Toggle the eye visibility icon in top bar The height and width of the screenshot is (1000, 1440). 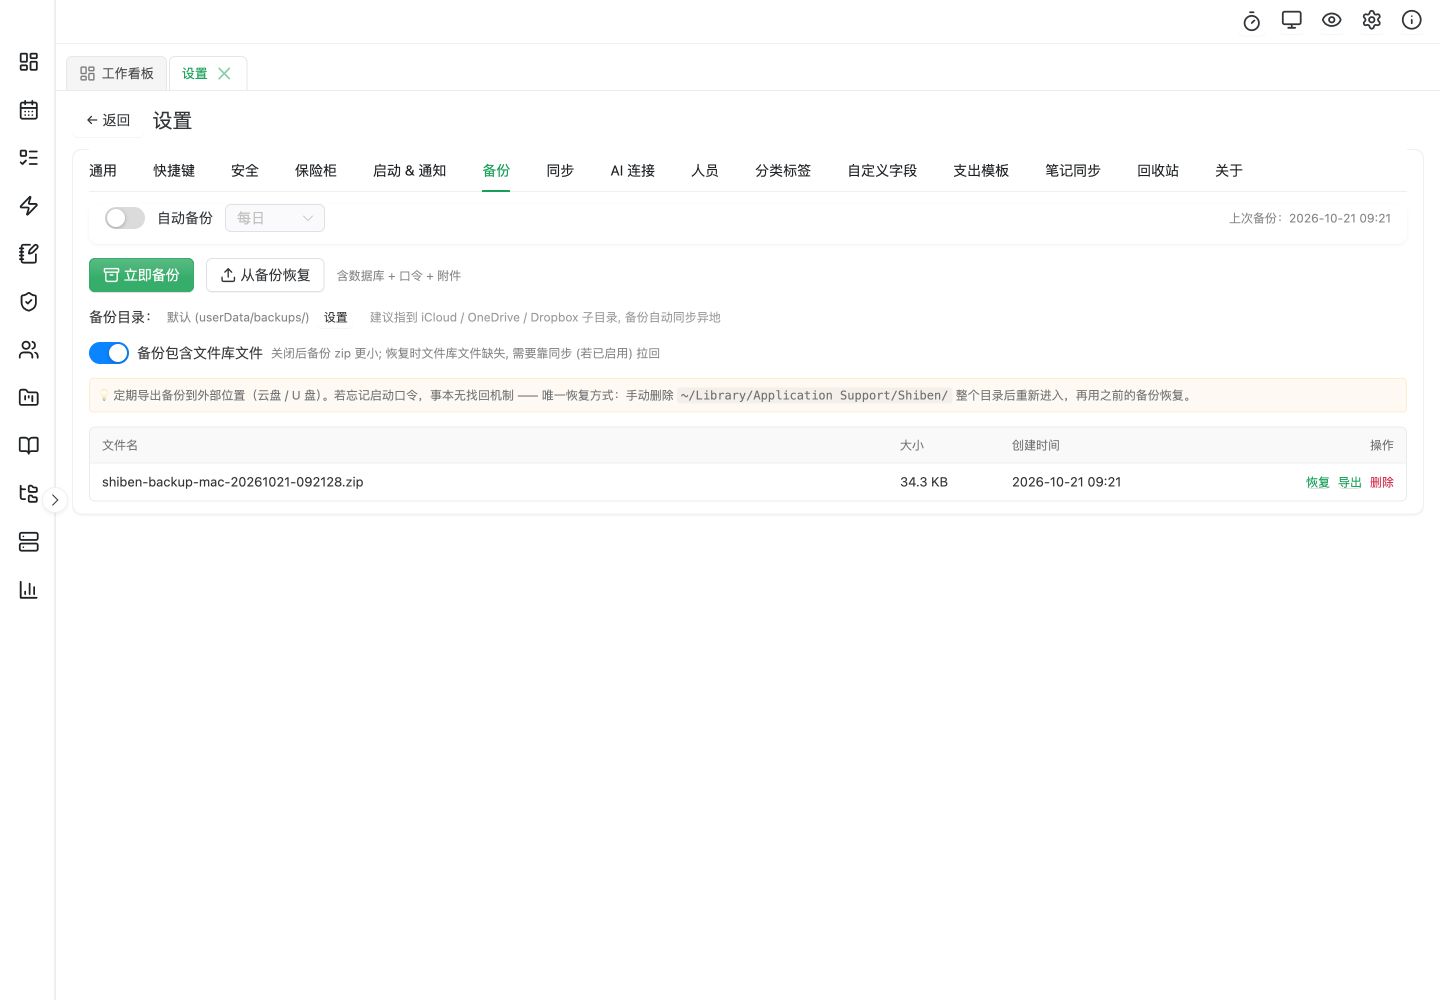coord(1332,20)
